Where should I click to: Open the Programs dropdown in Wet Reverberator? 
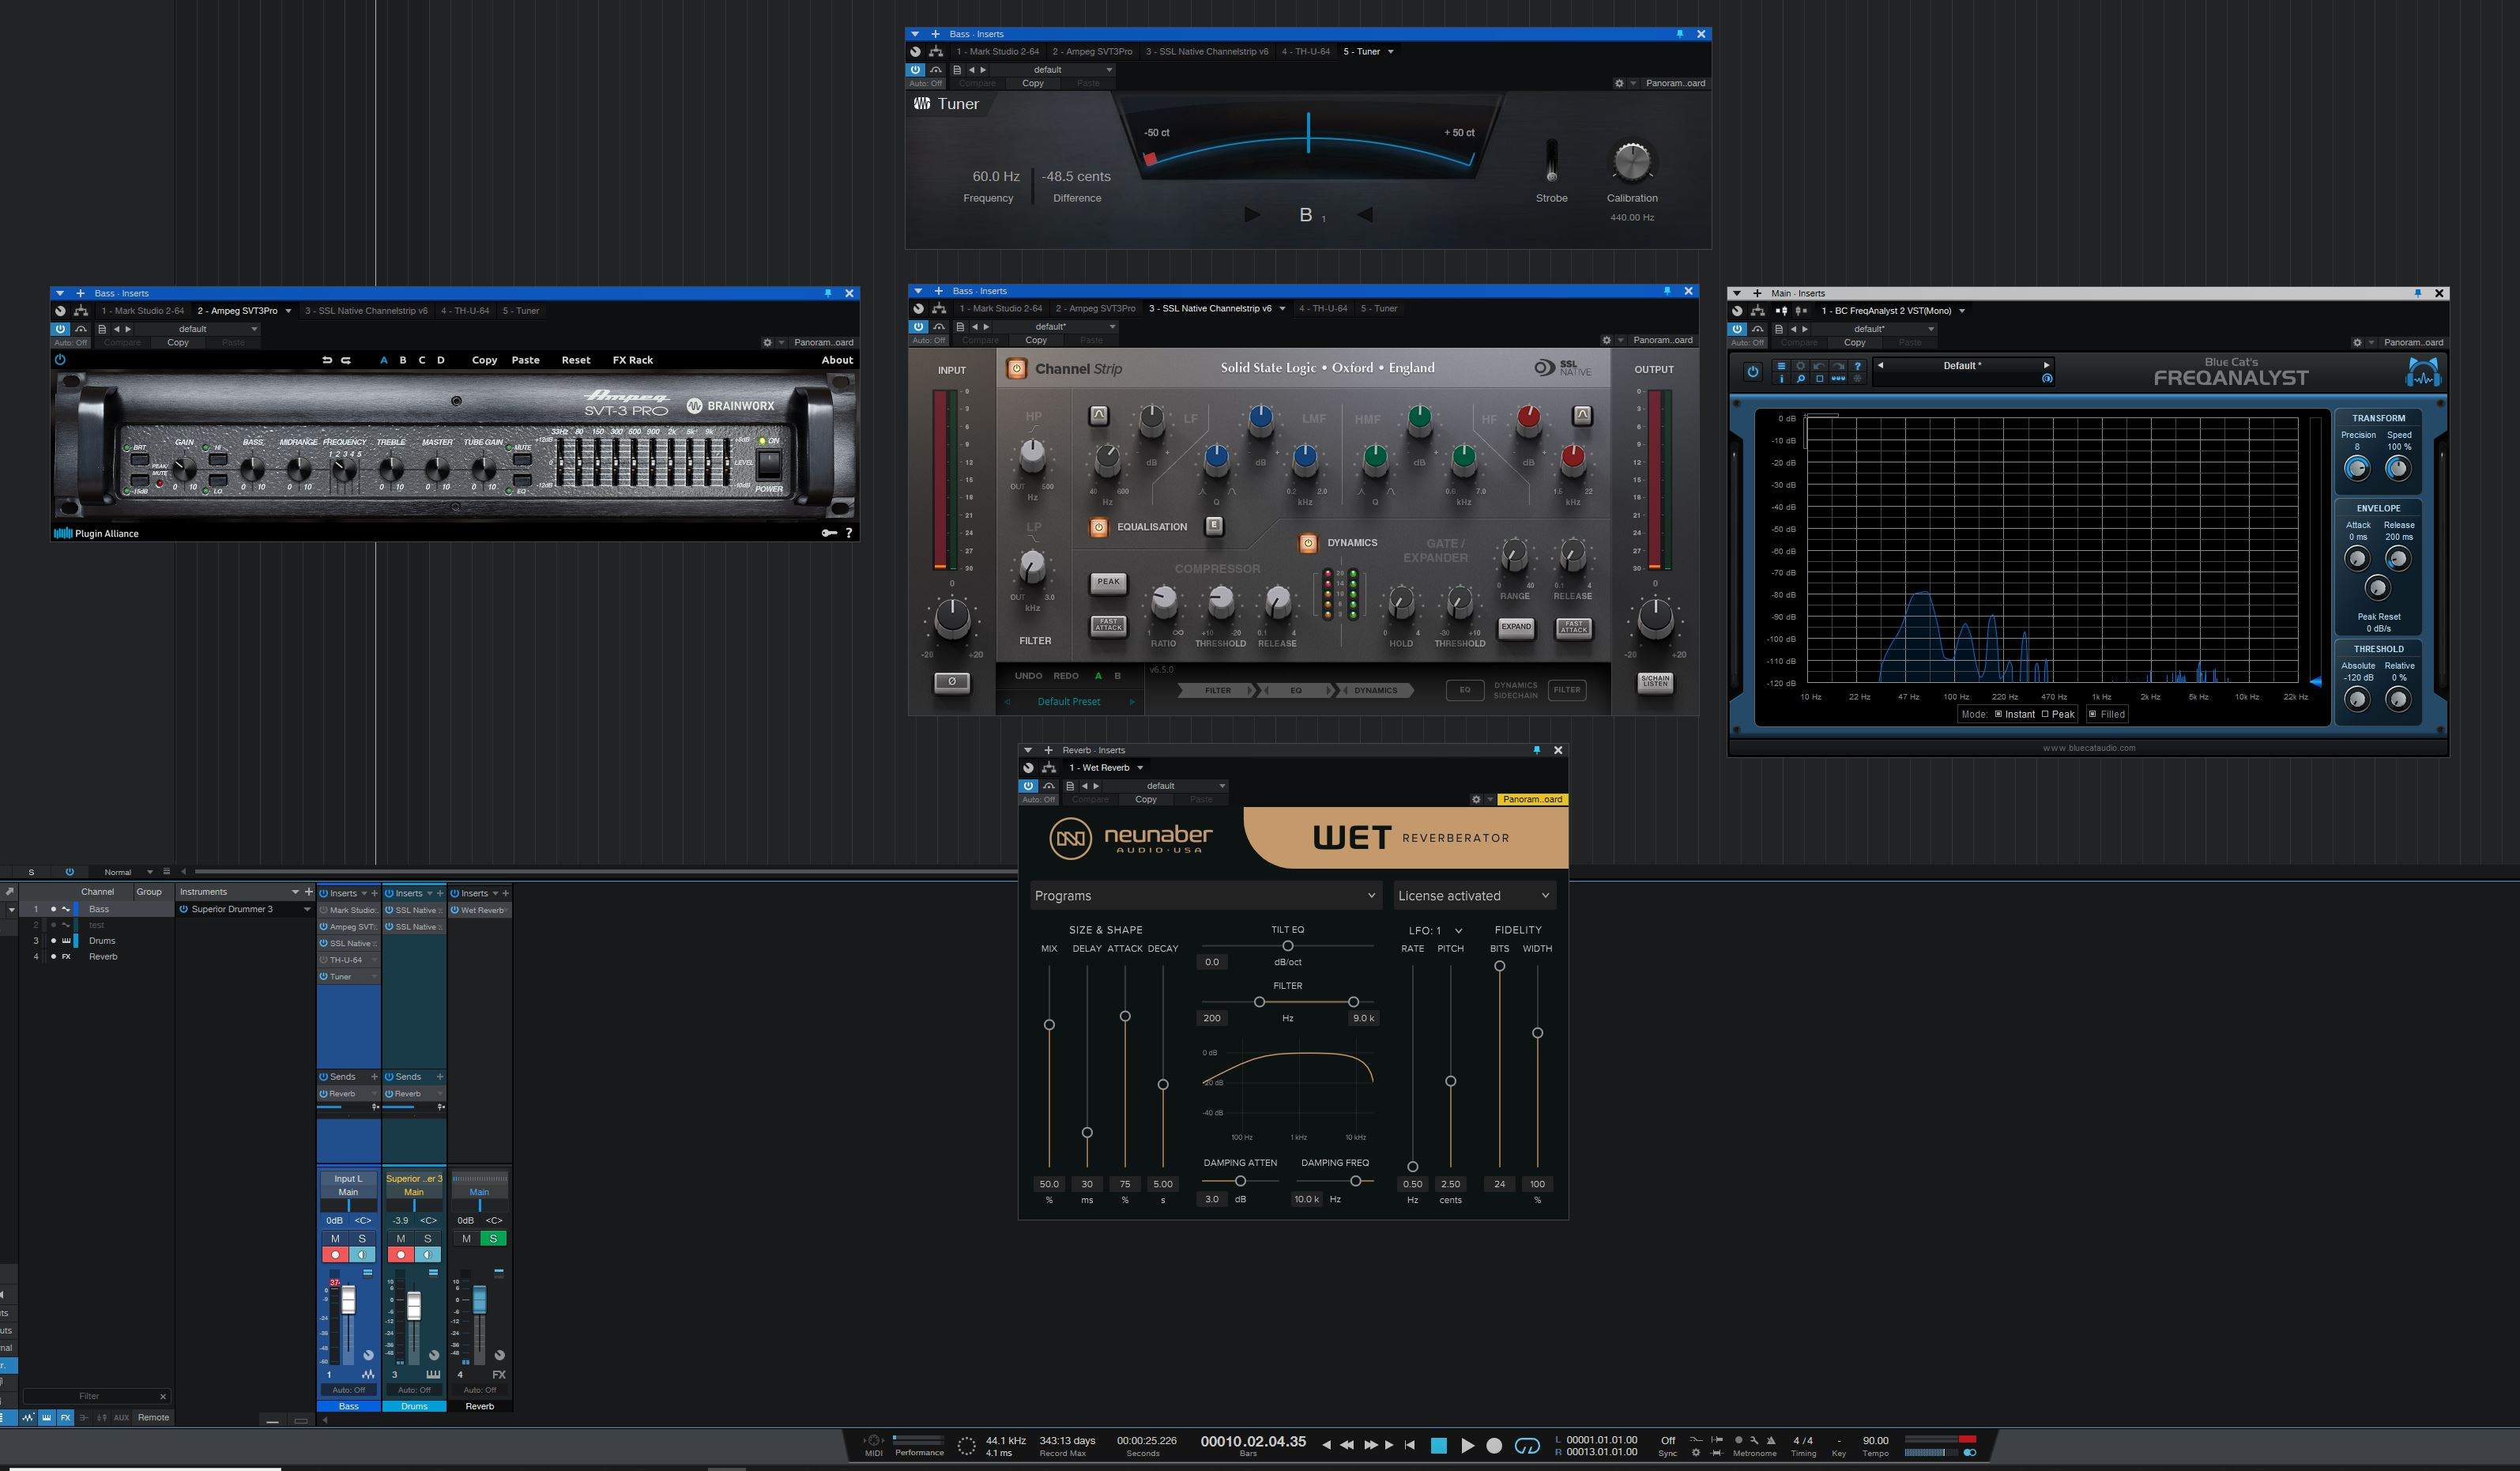(1205, 896)
